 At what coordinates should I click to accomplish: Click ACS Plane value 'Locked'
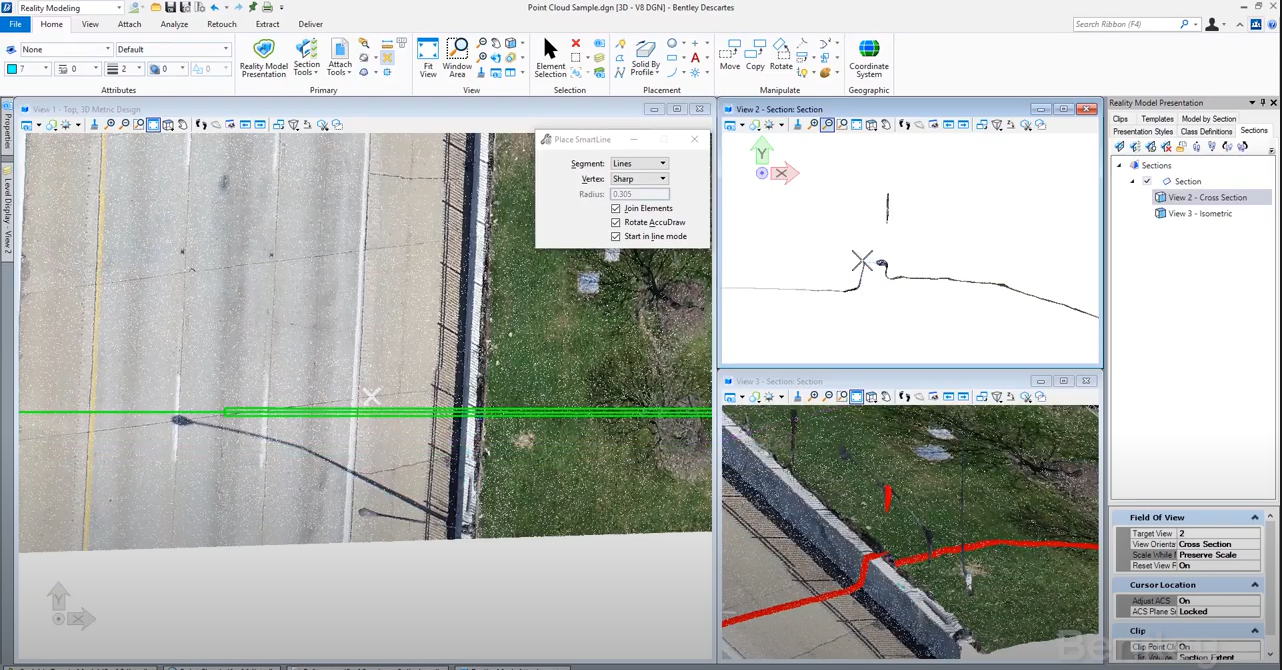(x=1218, y=611)
